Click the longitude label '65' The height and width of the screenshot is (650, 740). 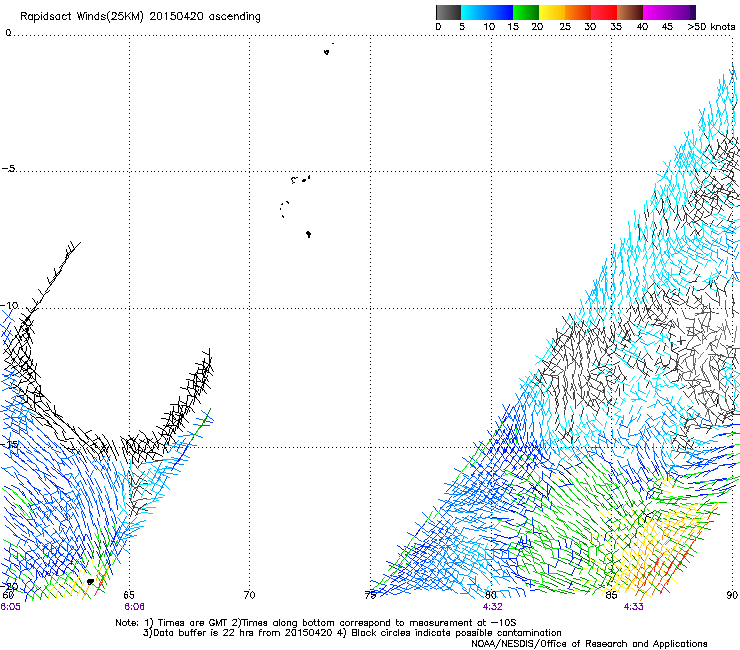coord(129,595)
